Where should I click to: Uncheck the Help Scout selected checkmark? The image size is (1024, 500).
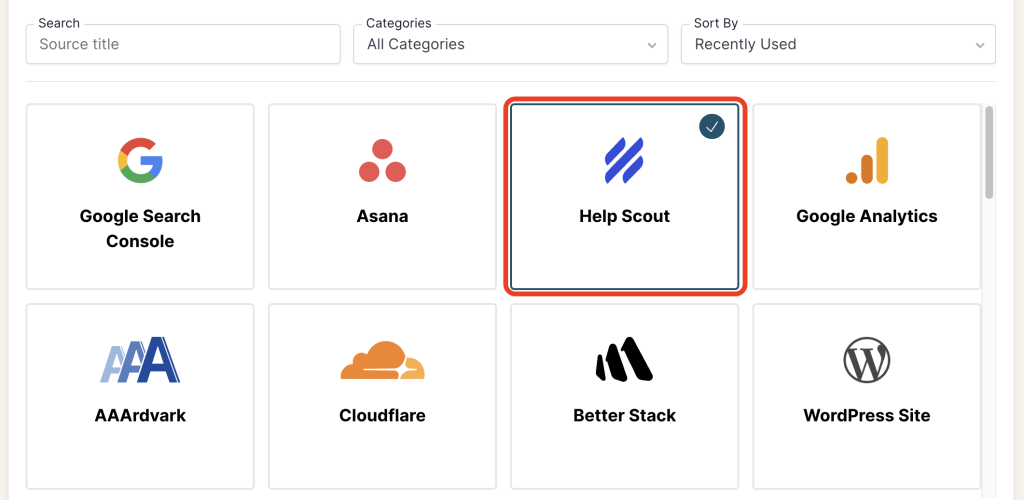tap(712, 127)
